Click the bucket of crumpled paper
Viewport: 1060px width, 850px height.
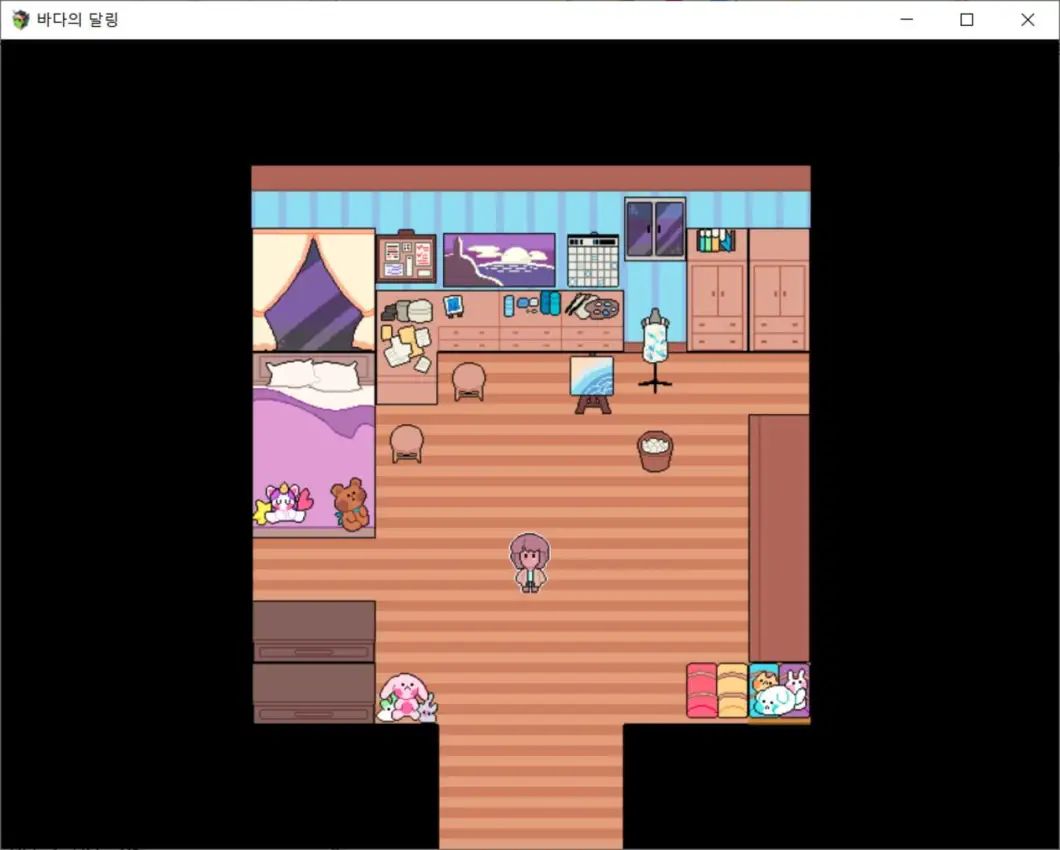pos(655,451)
